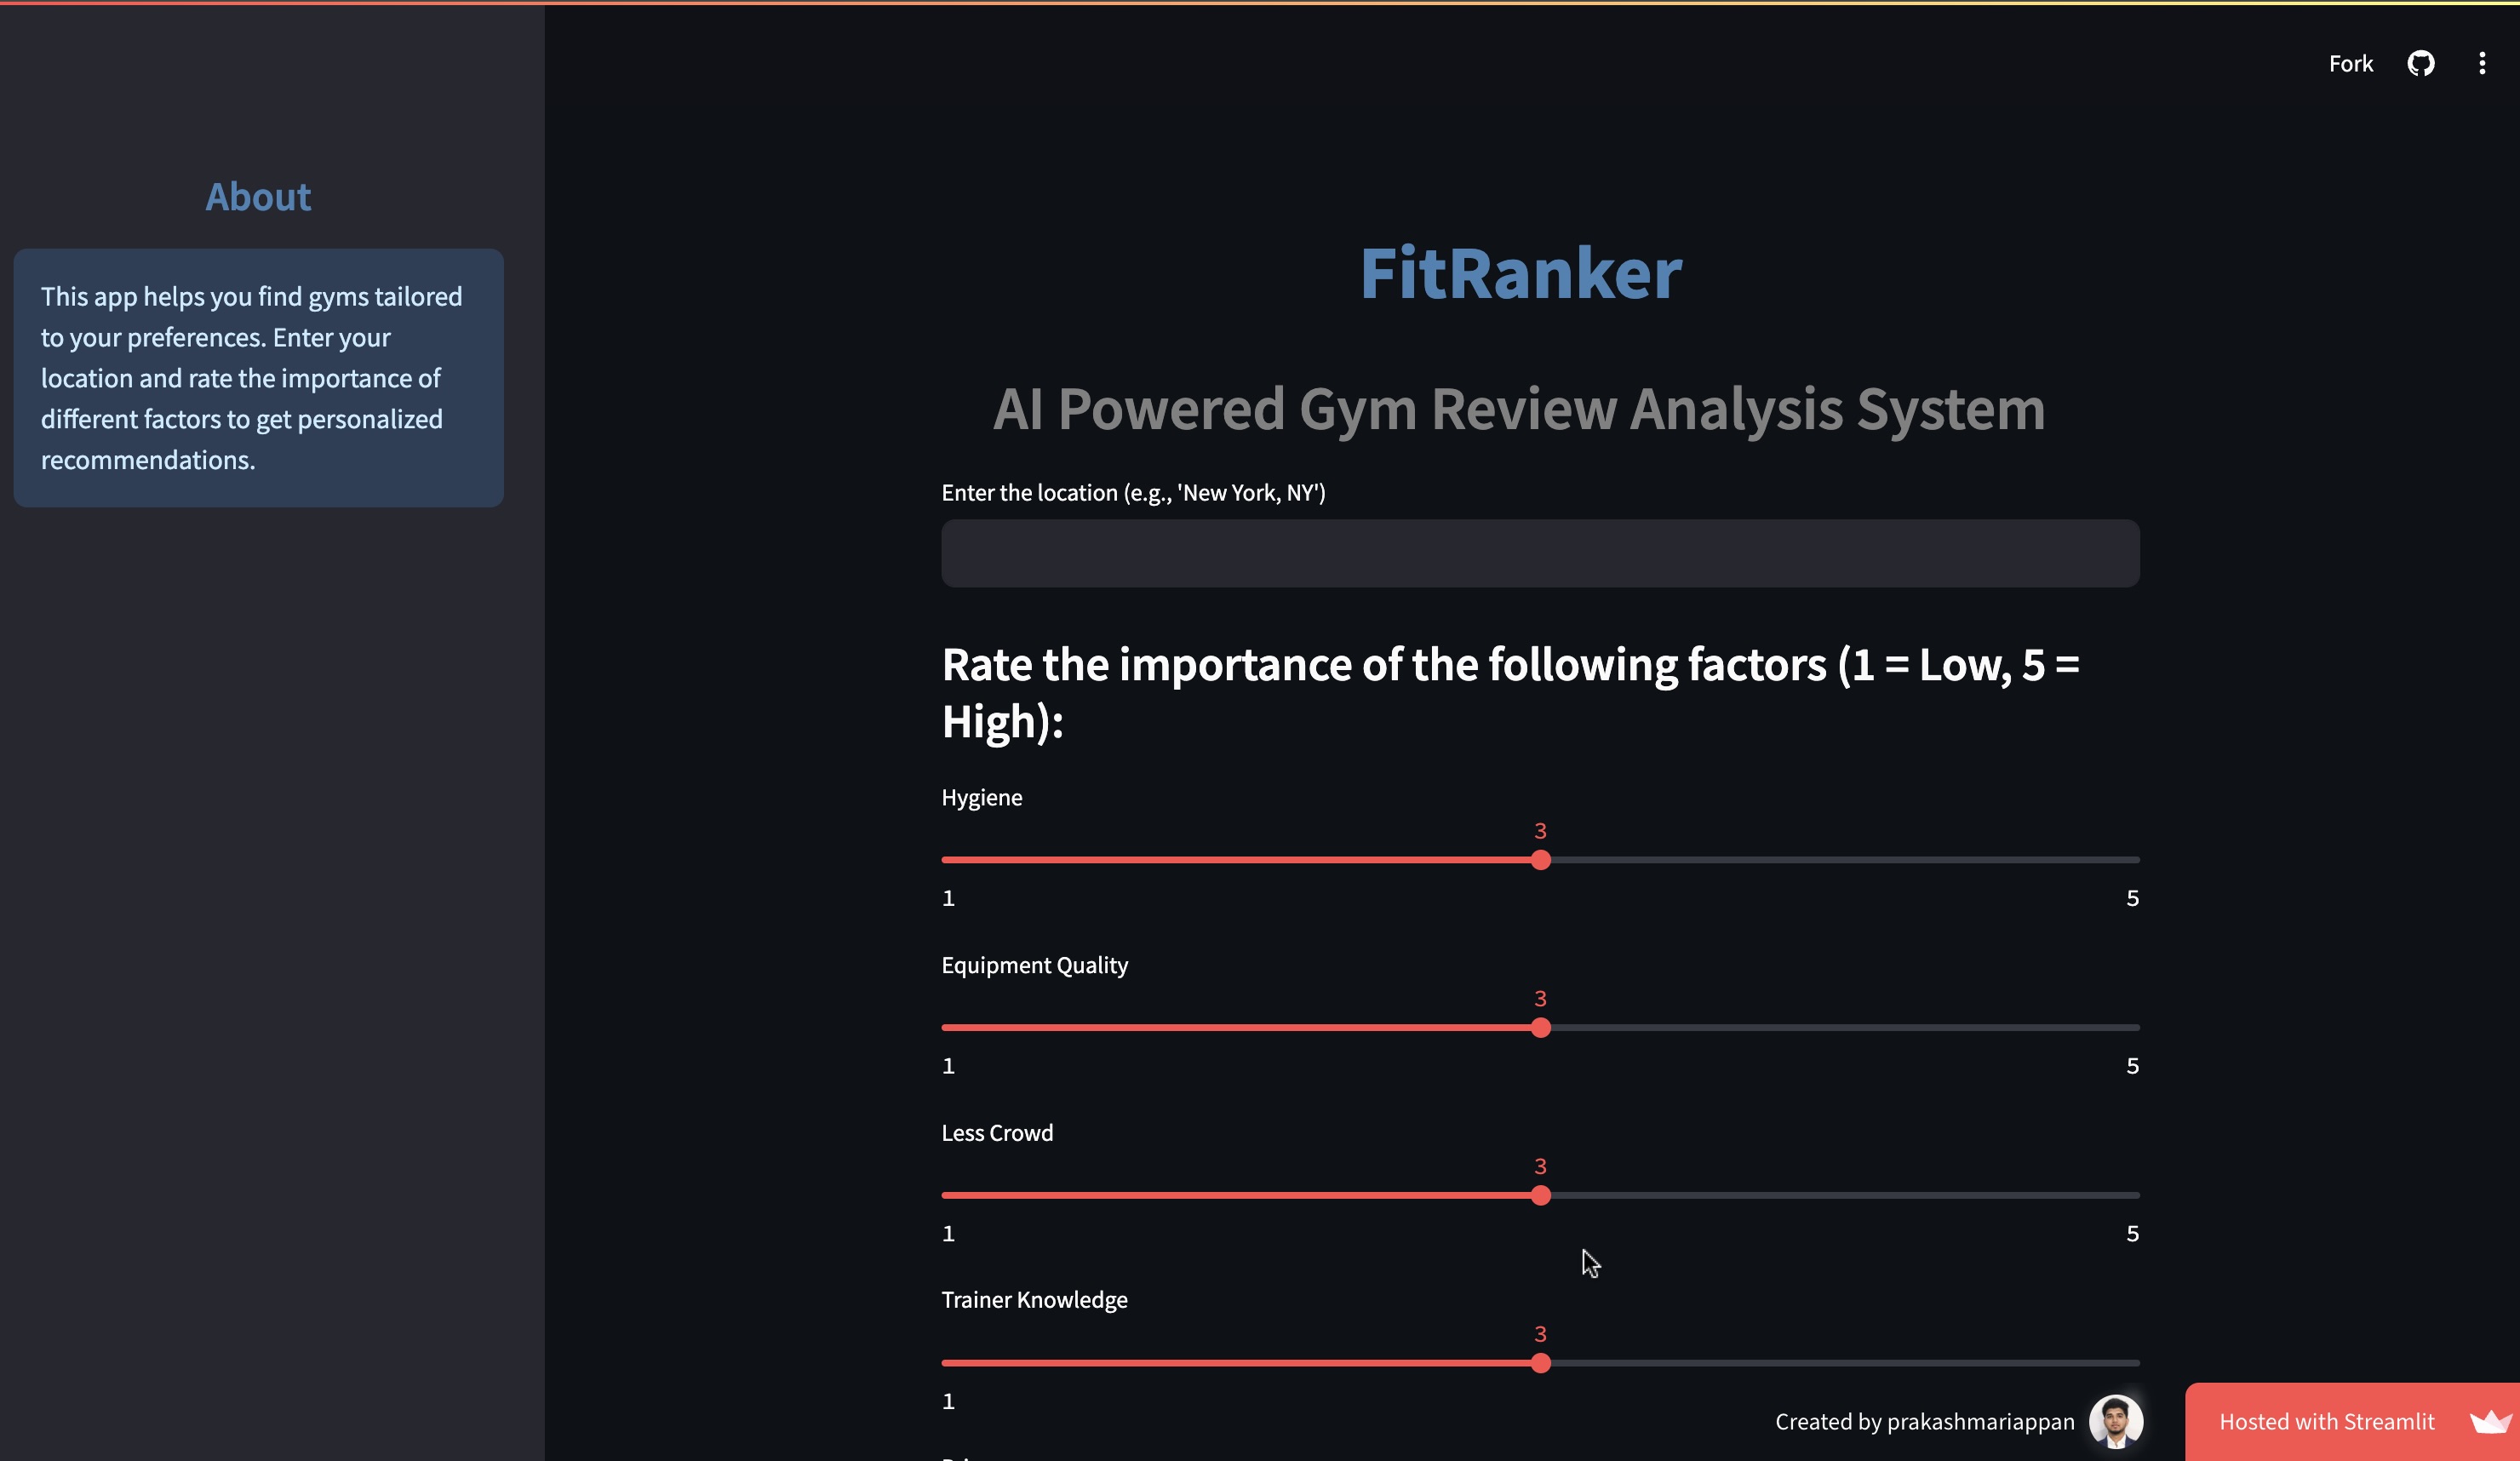The width and height of the screenshot is (2520, 1461).
Task: Click the Less Crowd slider handle
Action: [1542, 1196]
